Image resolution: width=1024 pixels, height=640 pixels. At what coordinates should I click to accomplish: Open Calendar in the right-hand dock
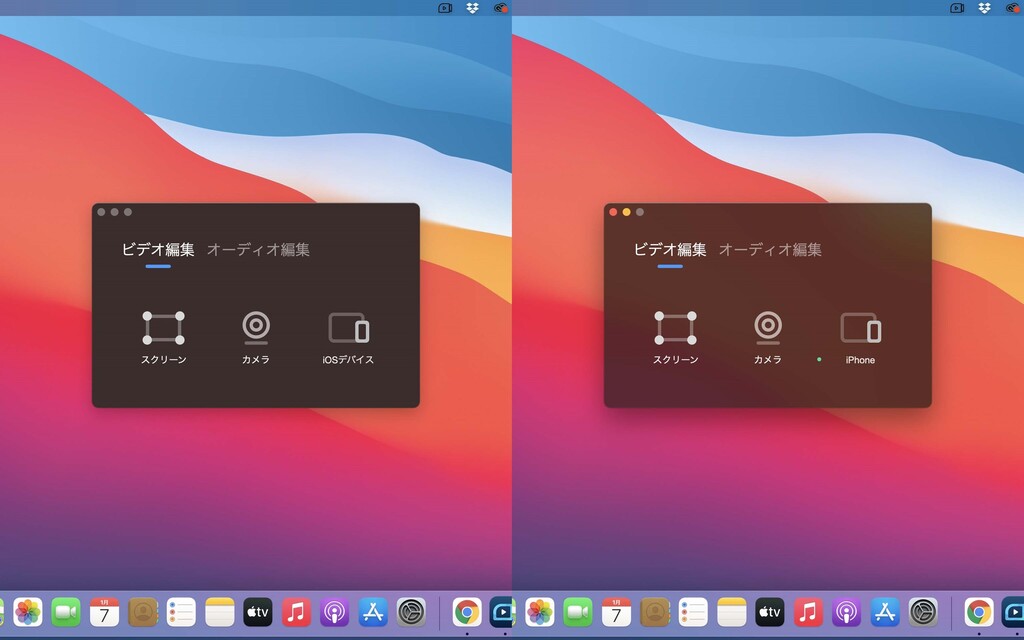616,613
